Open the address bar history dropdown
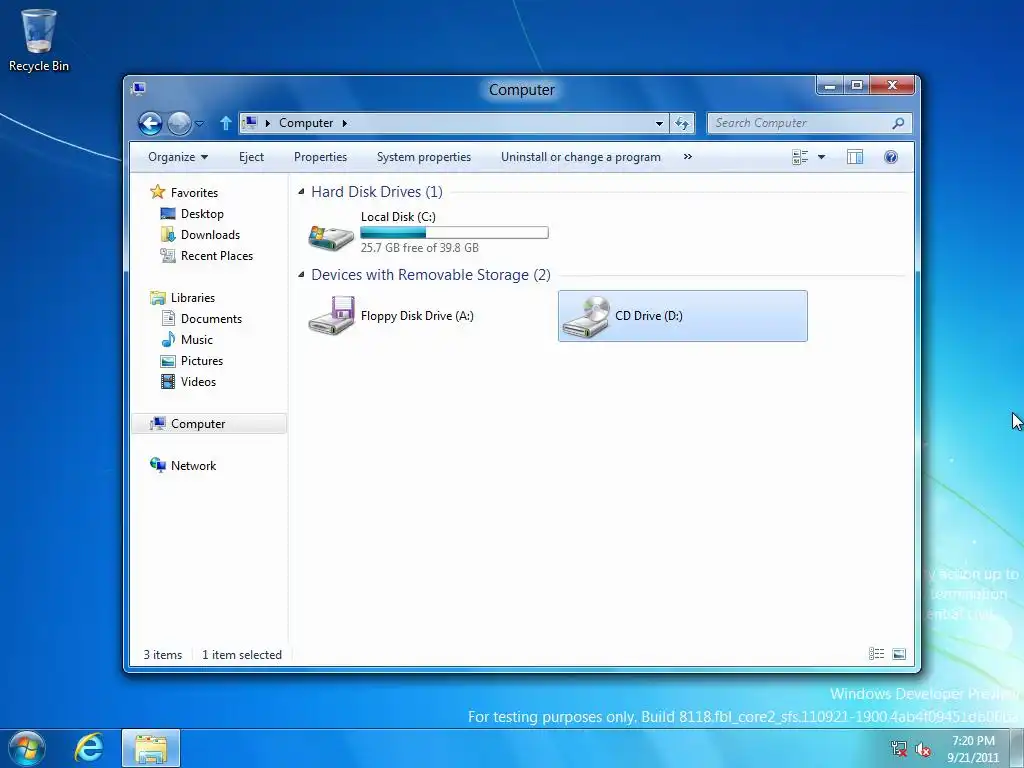Viewport: 1024px width, 768px height. pyautogui.click(x=659, y=123)
